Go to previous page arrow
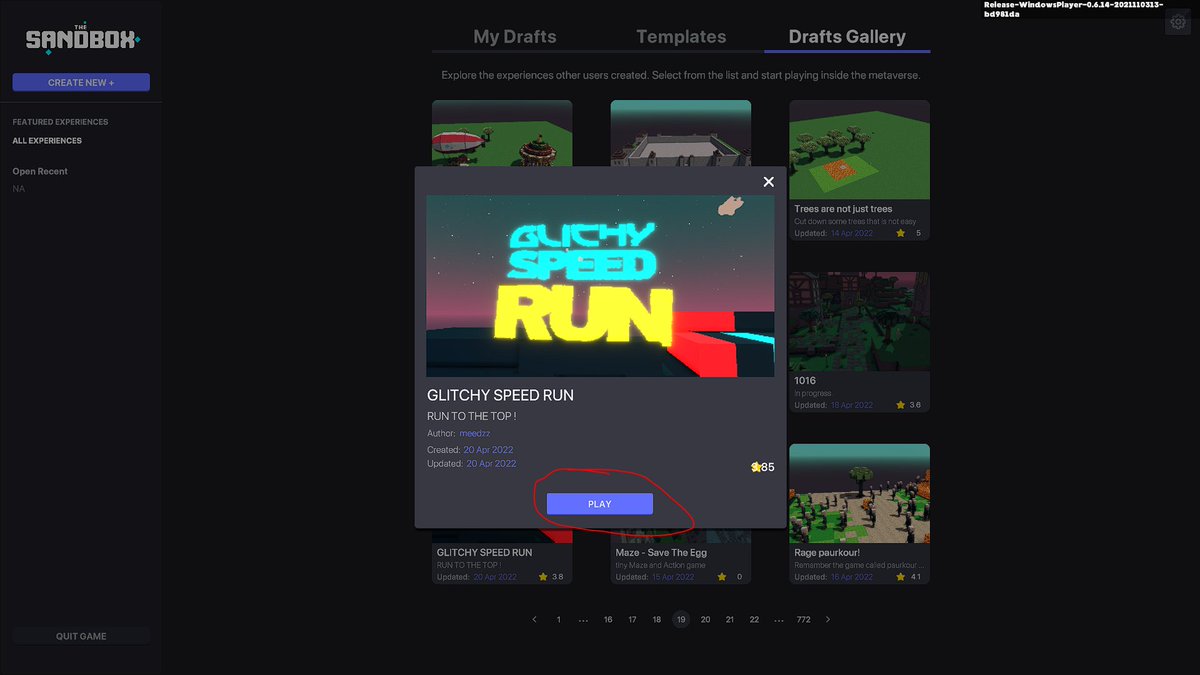Image resolution: width=1200 pixels, height=675 pixels. coord(534,620)
